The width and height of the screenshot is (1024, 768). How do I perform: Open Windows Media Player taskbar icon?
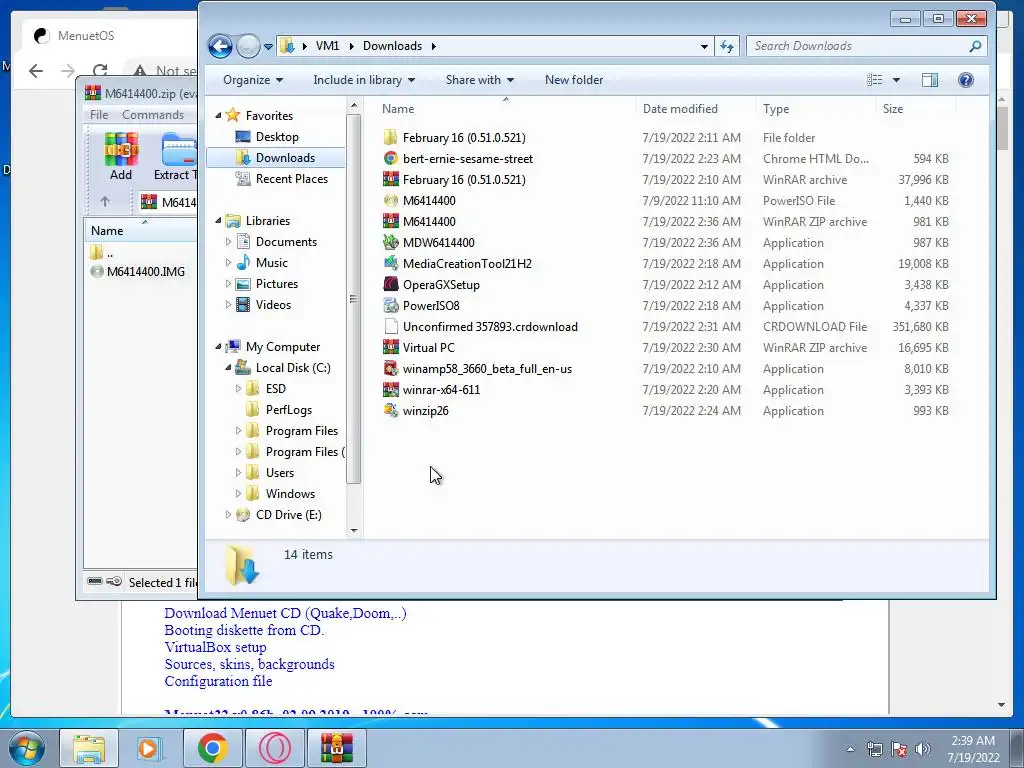150,748
